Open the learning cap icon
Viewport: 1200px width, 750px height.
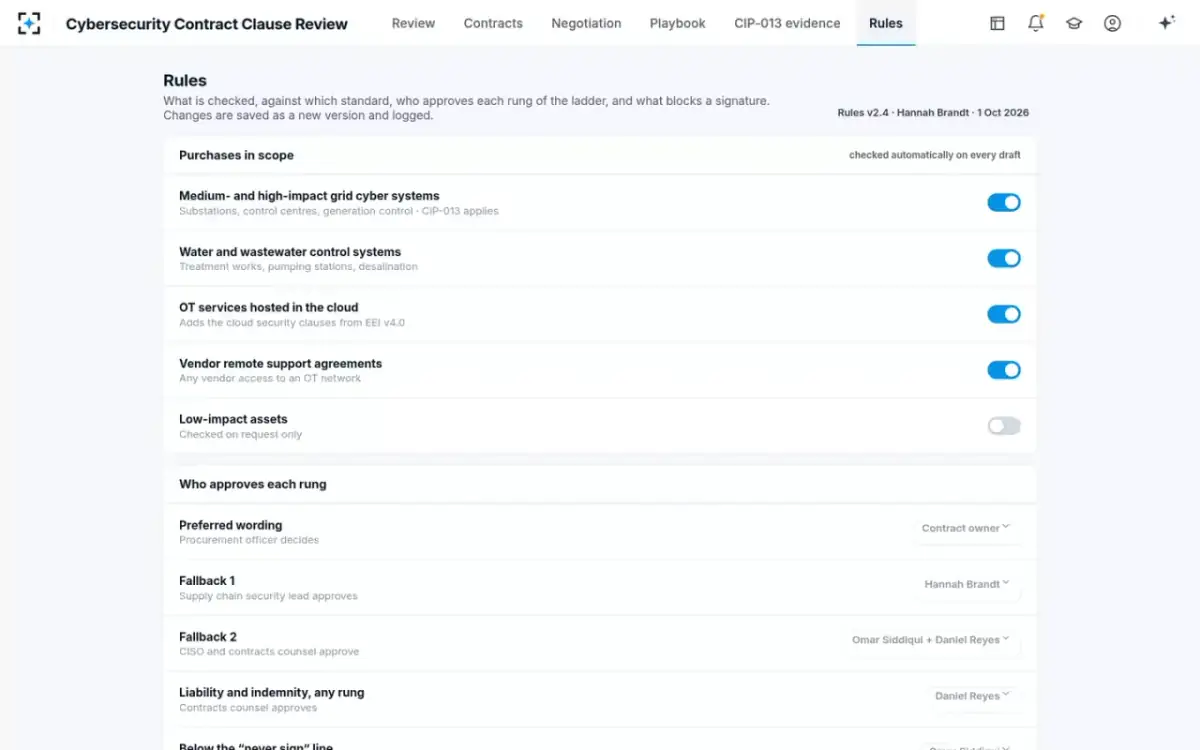click(x=1074, y=23)
